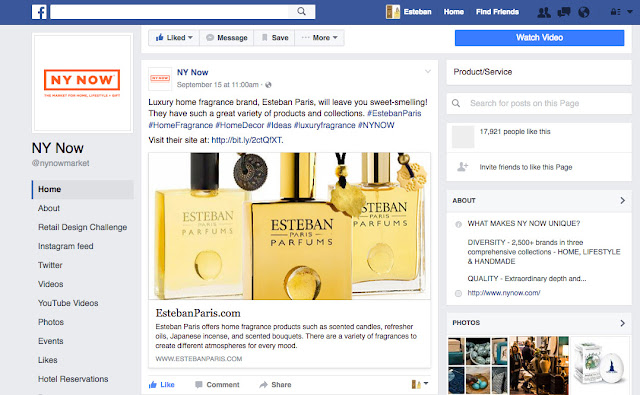Open Retail Design Challenge sidebar tab
Screen dimensions: 640x395
tap(82, 227)
